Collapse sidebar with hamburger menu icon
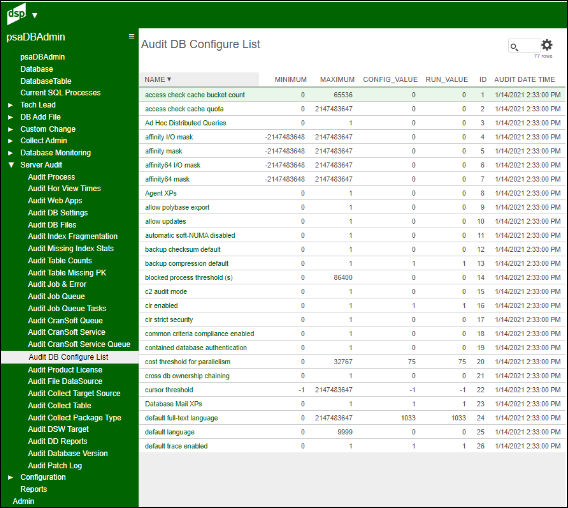The image size is (568, 508). [x=131, y=37]
